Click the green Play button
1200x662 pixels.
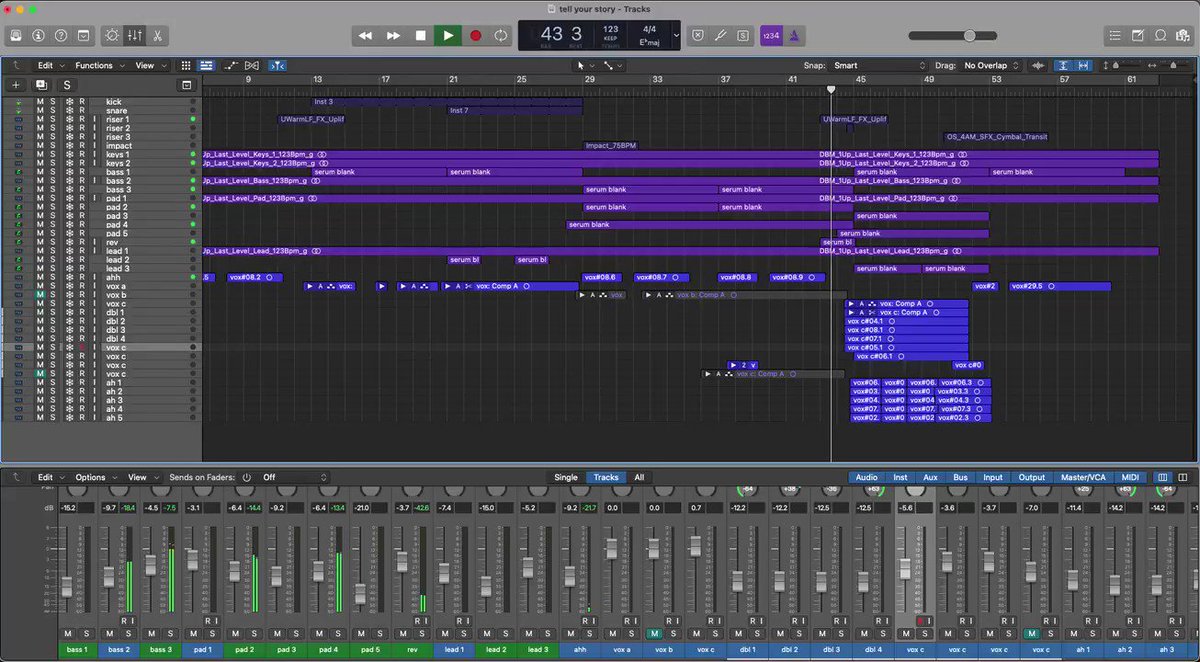448,35
